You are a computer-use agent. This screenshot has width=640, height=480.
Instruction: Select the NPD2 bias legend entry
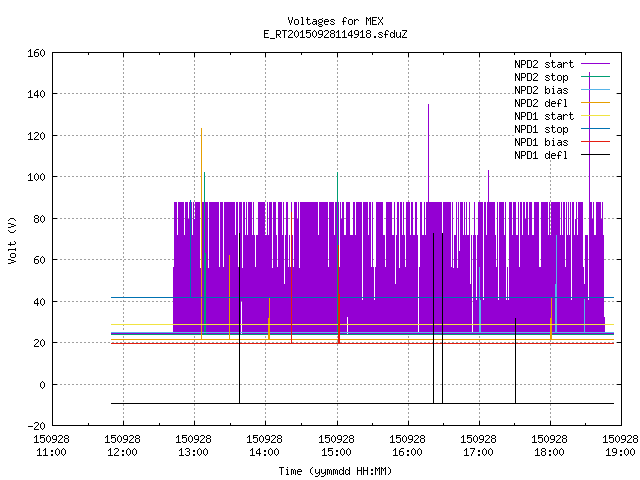click(562, 90)
